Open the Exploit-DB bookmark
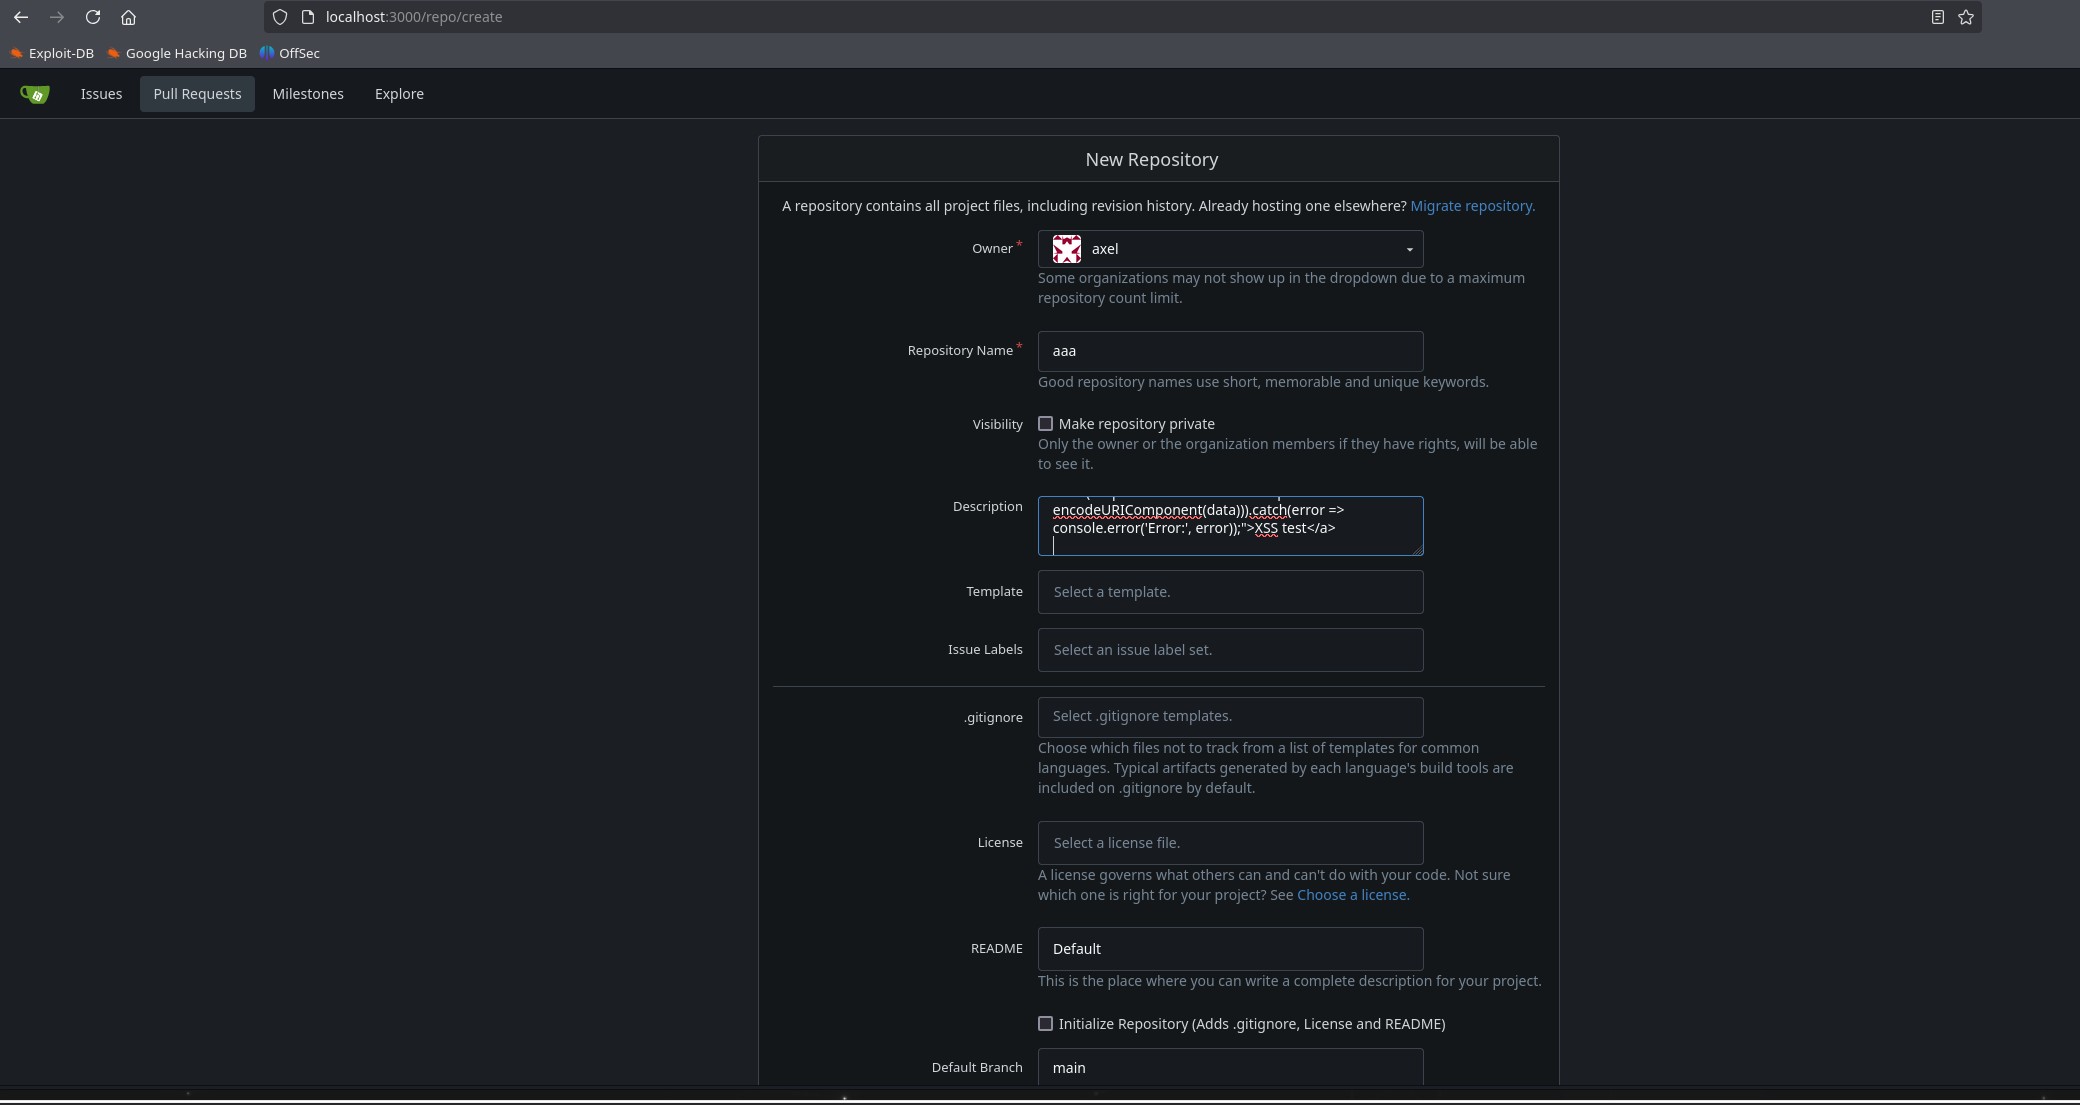This screenshot has height=1105, width=2080. coord(52,53)
